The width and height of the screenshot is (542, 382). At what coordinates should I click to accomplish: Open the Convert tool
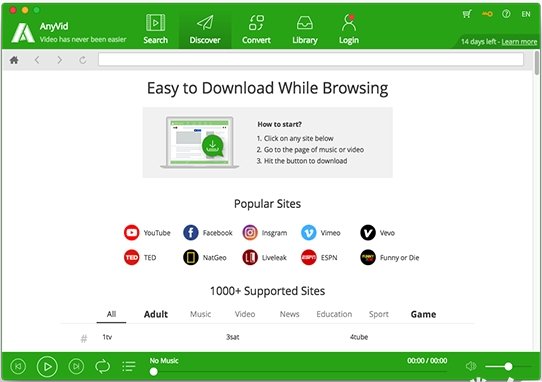(256, 23)
